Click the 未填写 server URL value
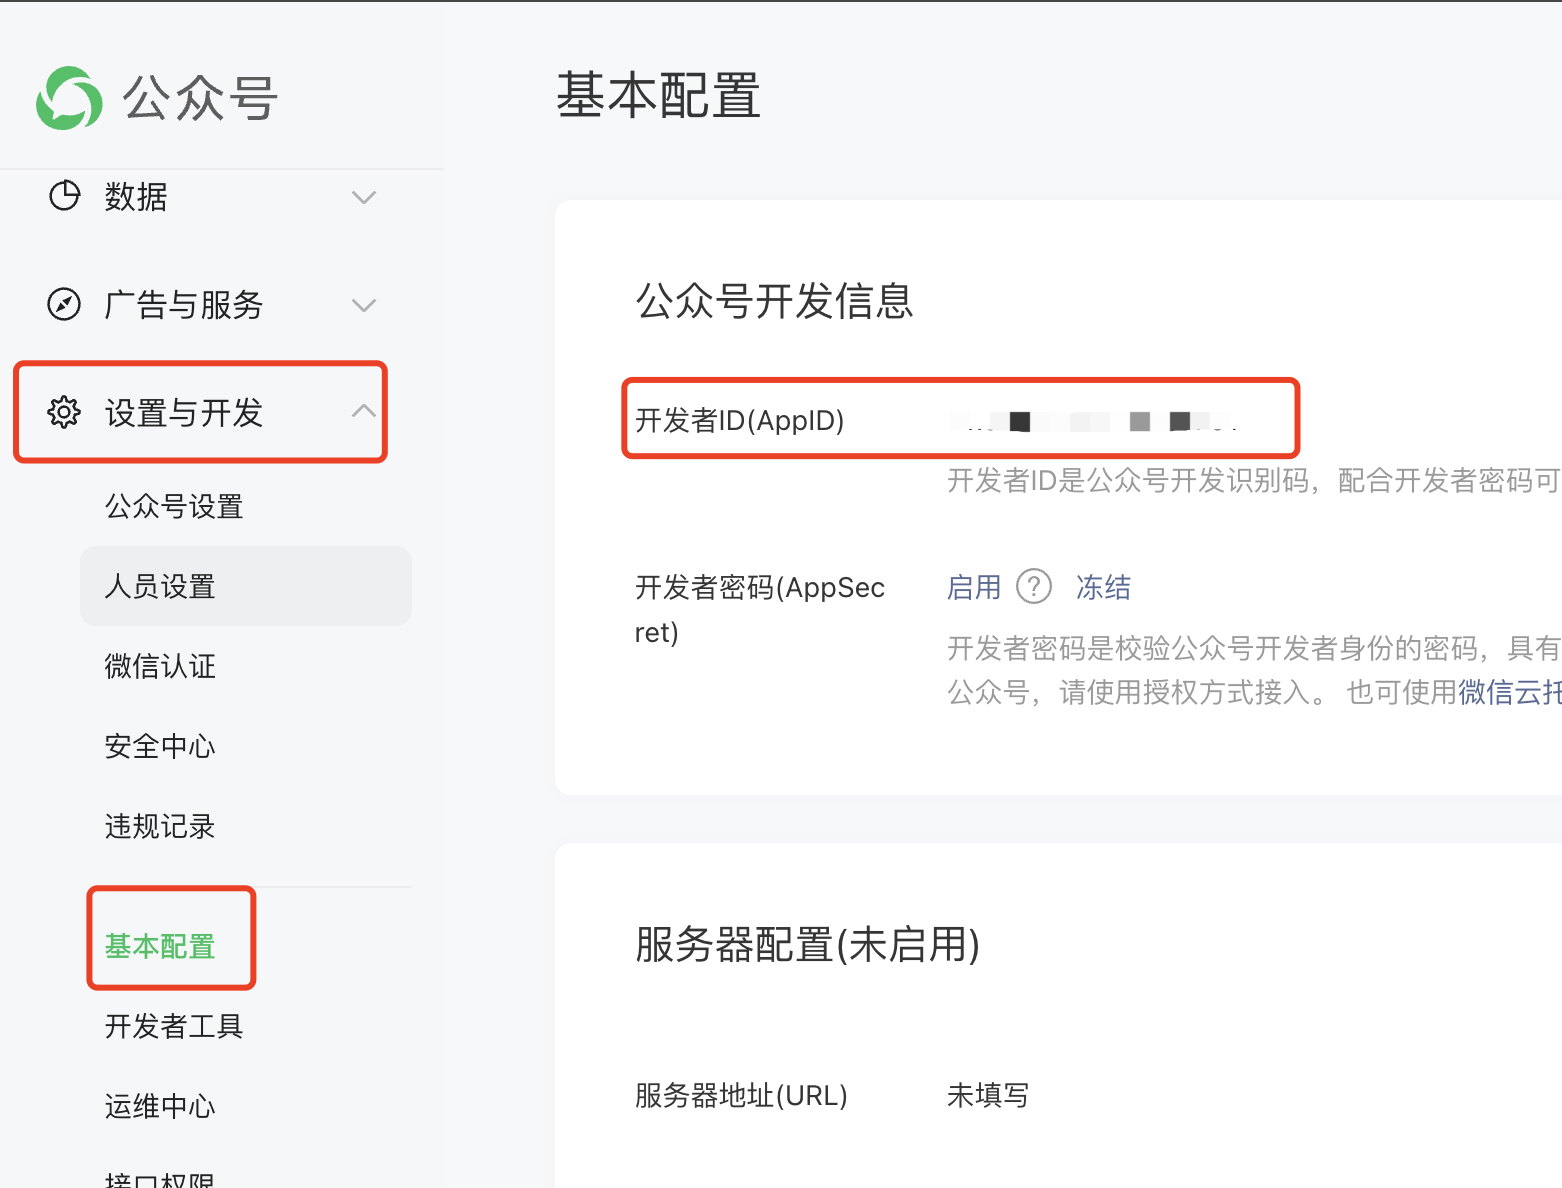Image resolution: width=1562 pixels, height=1188 pixels. click(x=988, y=1096)
